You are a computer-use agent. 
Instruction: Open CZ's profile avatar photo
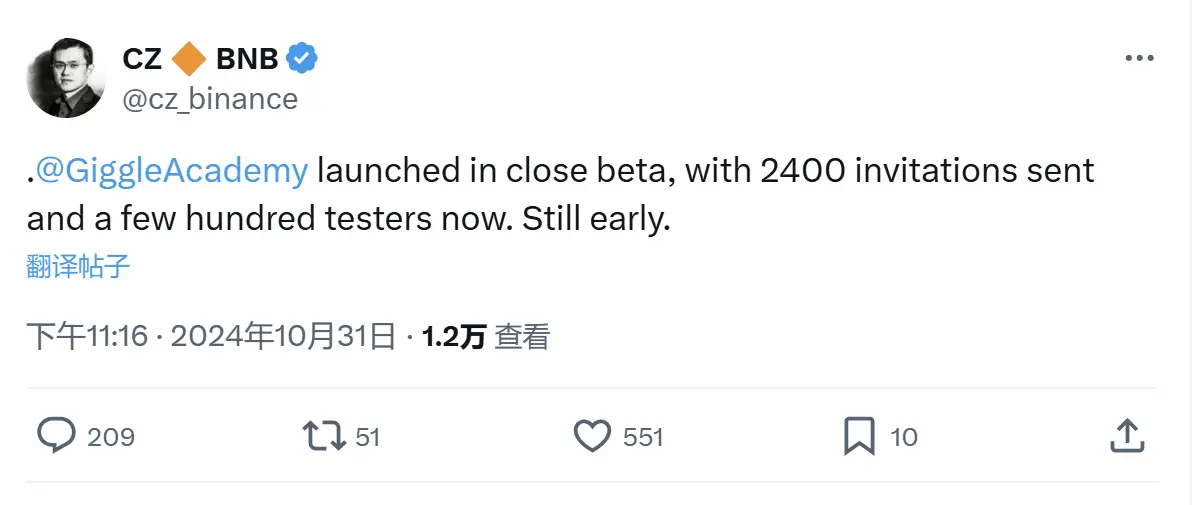coord(65,79)
